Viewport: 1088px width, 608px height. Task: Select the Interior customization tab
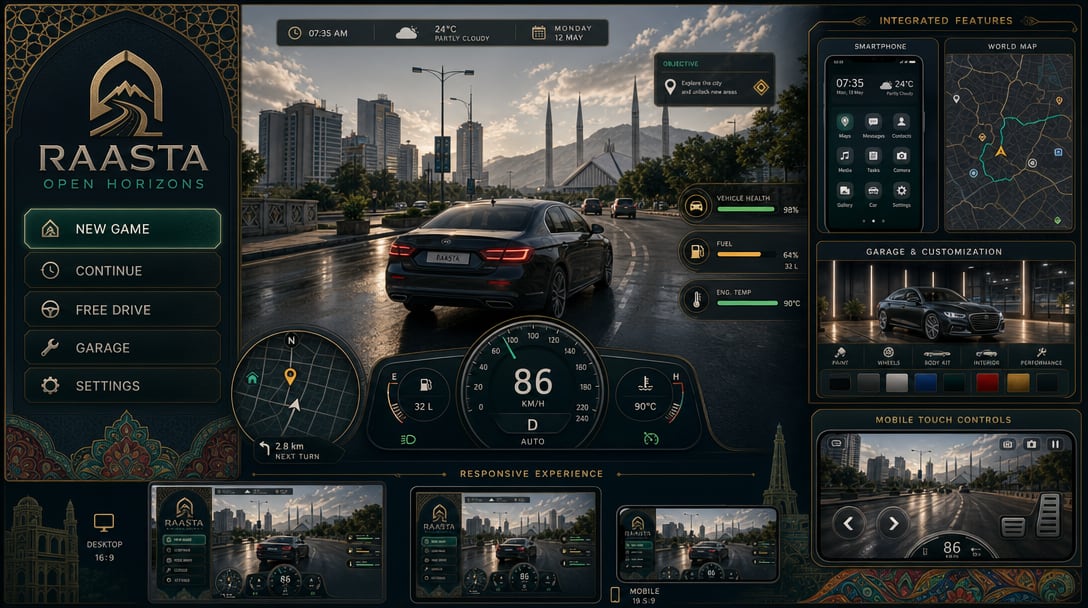coord(986,357)
